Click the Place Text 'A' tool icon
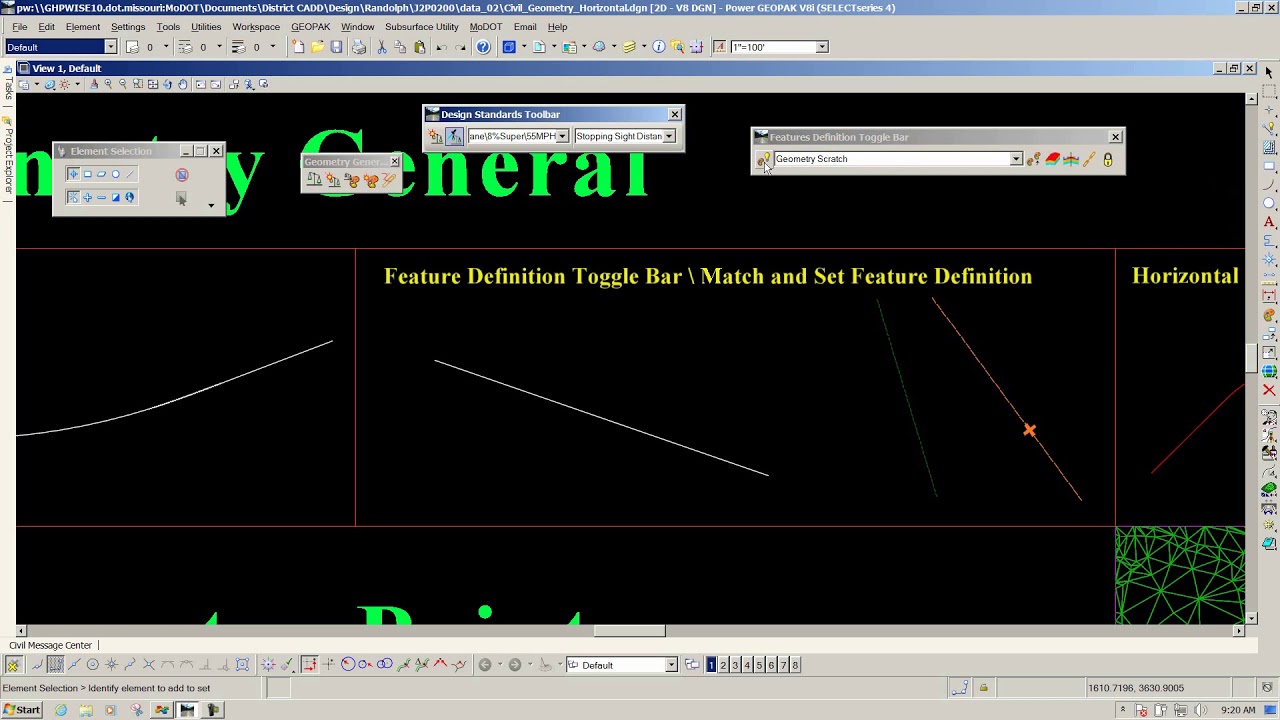1280x720 pixels. click(x=1269, y=222)
